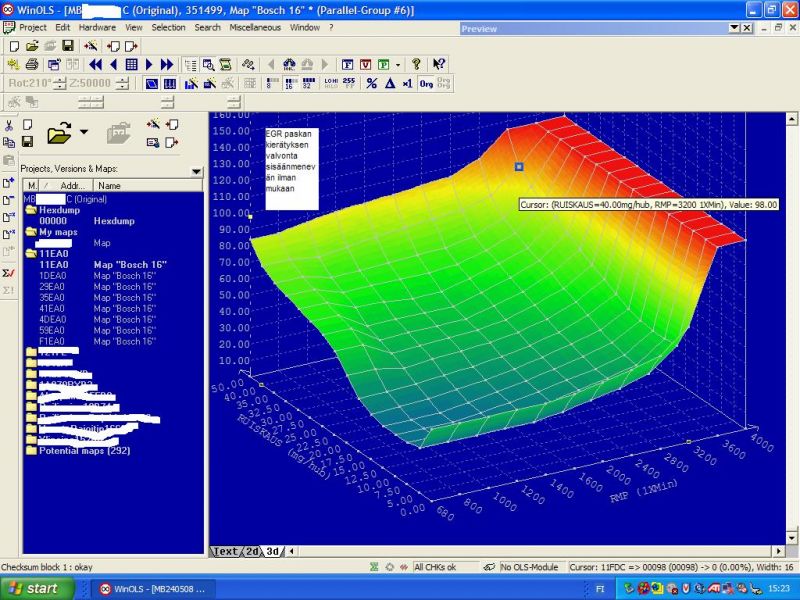
Task: Click the Name column header
Action: 148,186
